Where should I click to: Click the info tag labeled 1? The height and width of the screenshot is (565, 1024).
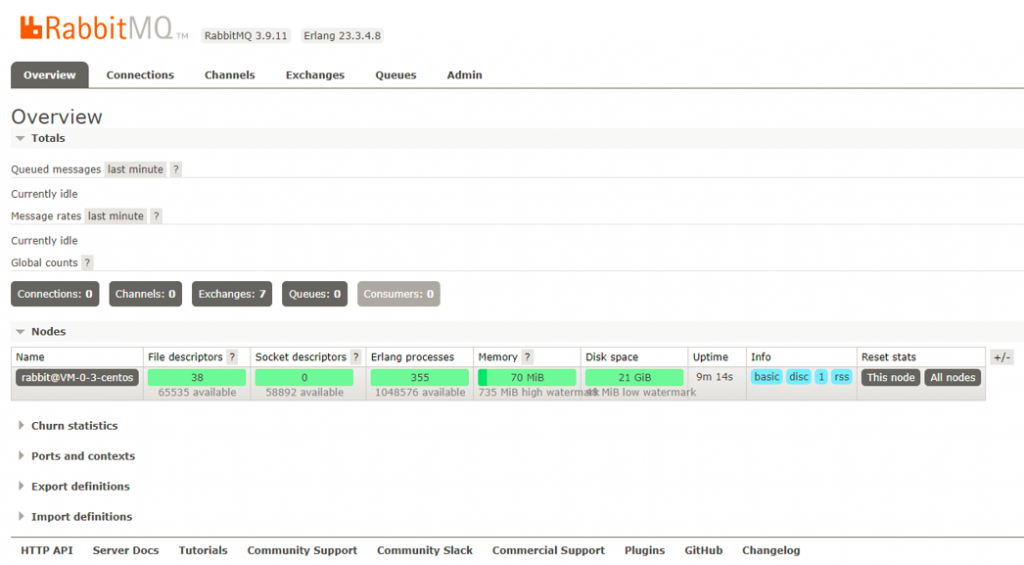pos(822,377)
